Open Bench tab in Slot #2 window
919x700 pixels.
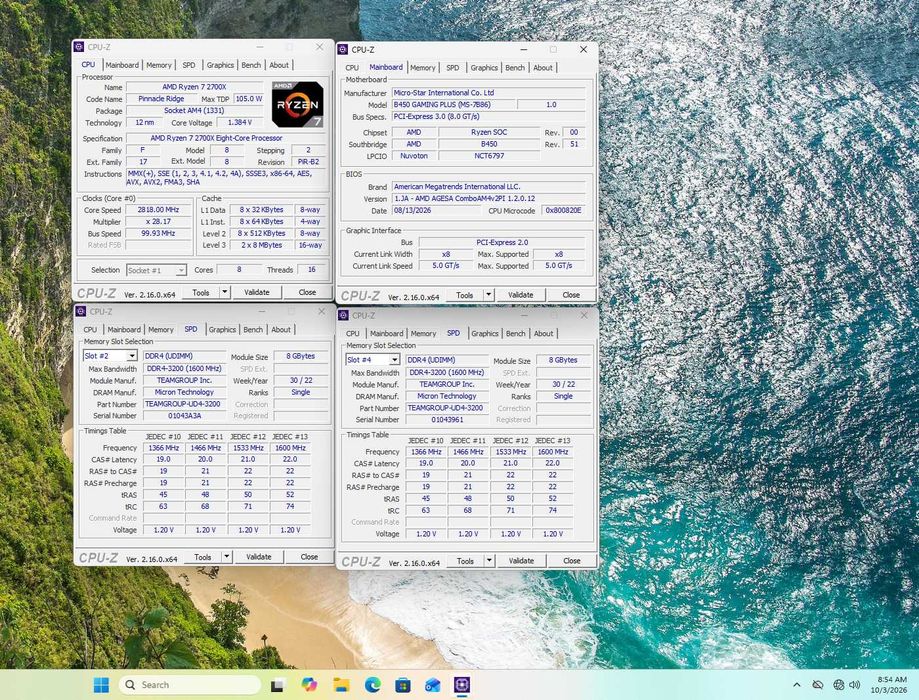pyautogui.click(x=253, y=329)
